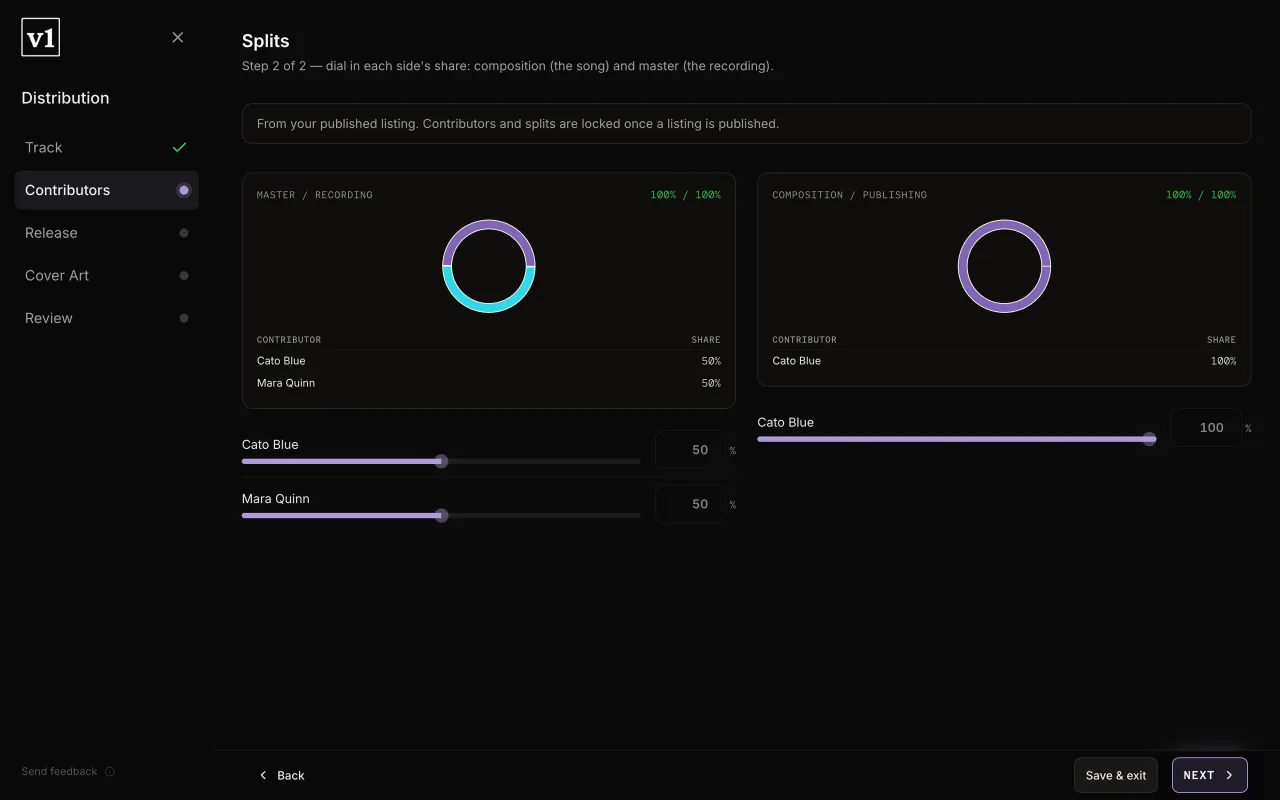Image resolution: width=1280 pixels, height=800 pixels.
Task: Click the Composition / Publishing panel title
Action: [849, 195]
